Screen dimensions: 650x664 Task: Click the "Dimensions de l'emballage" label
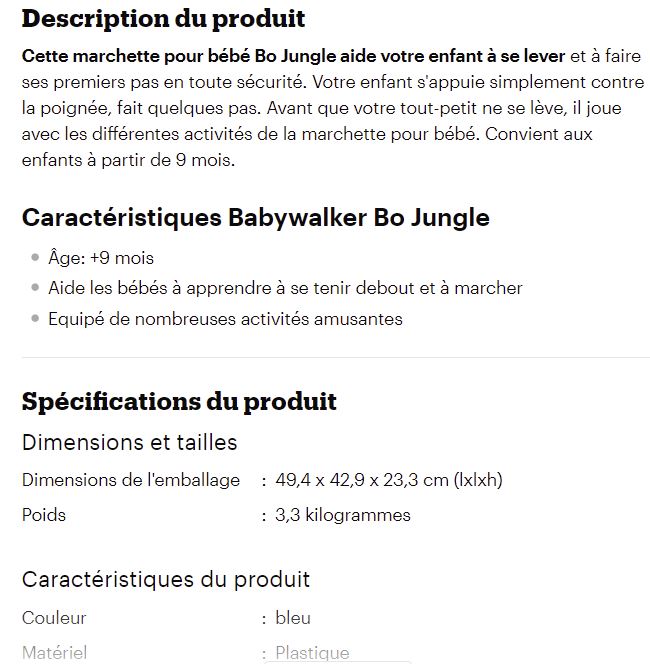(x=131, y=480)
